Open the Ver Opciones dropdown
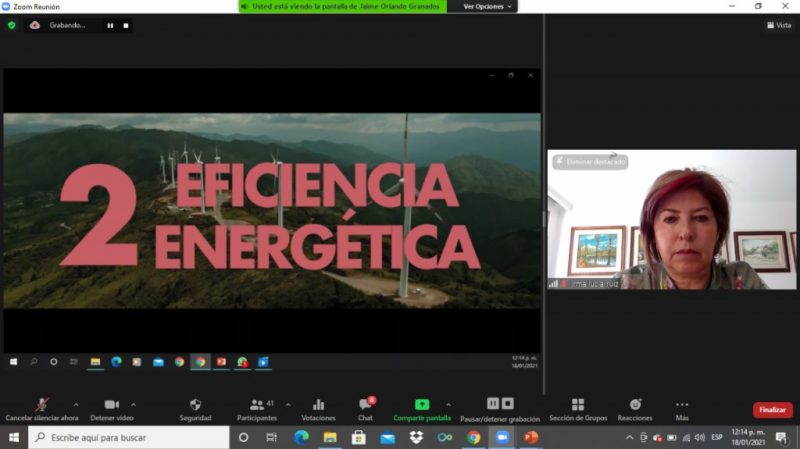 (x=487, y=6)
